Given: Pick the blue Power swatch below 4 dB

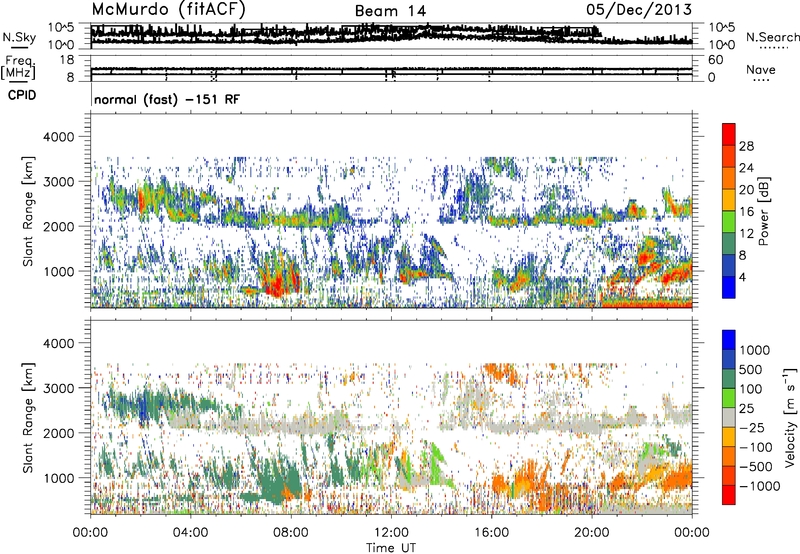Looking at the screenshot, I should pos(729,287).
